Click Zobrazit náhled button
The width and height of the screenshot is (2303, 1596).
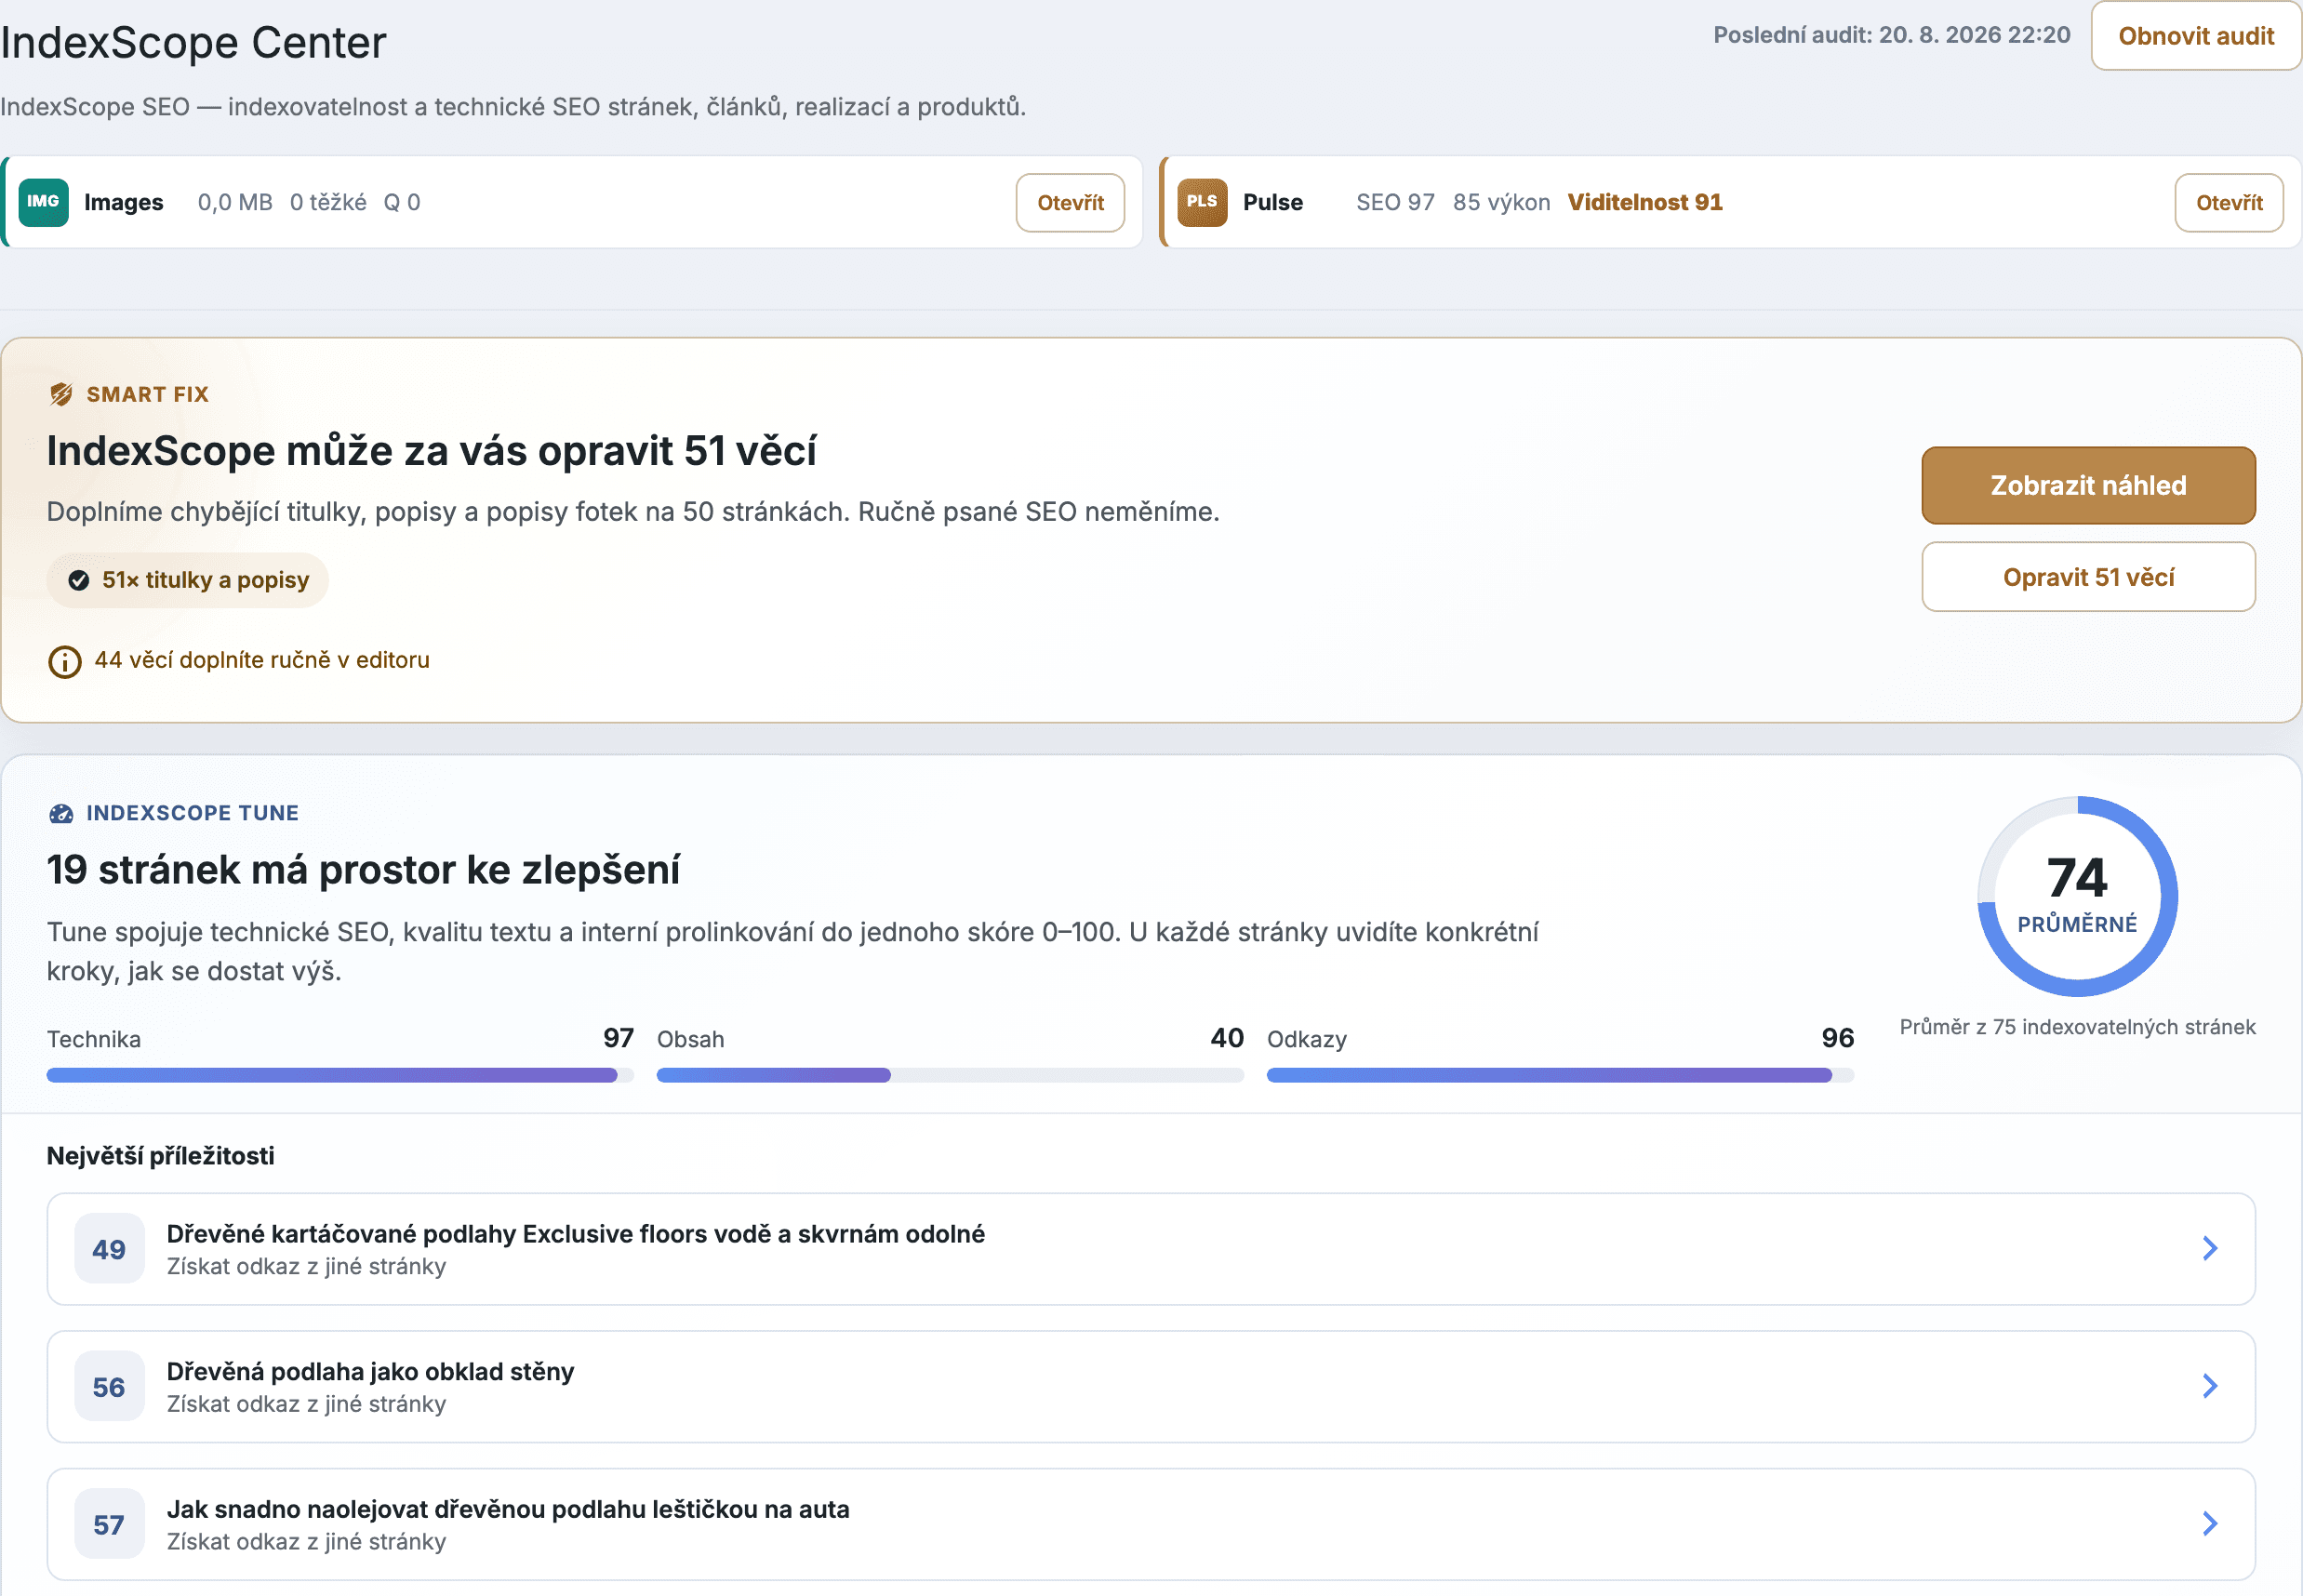click(2088, 485)
